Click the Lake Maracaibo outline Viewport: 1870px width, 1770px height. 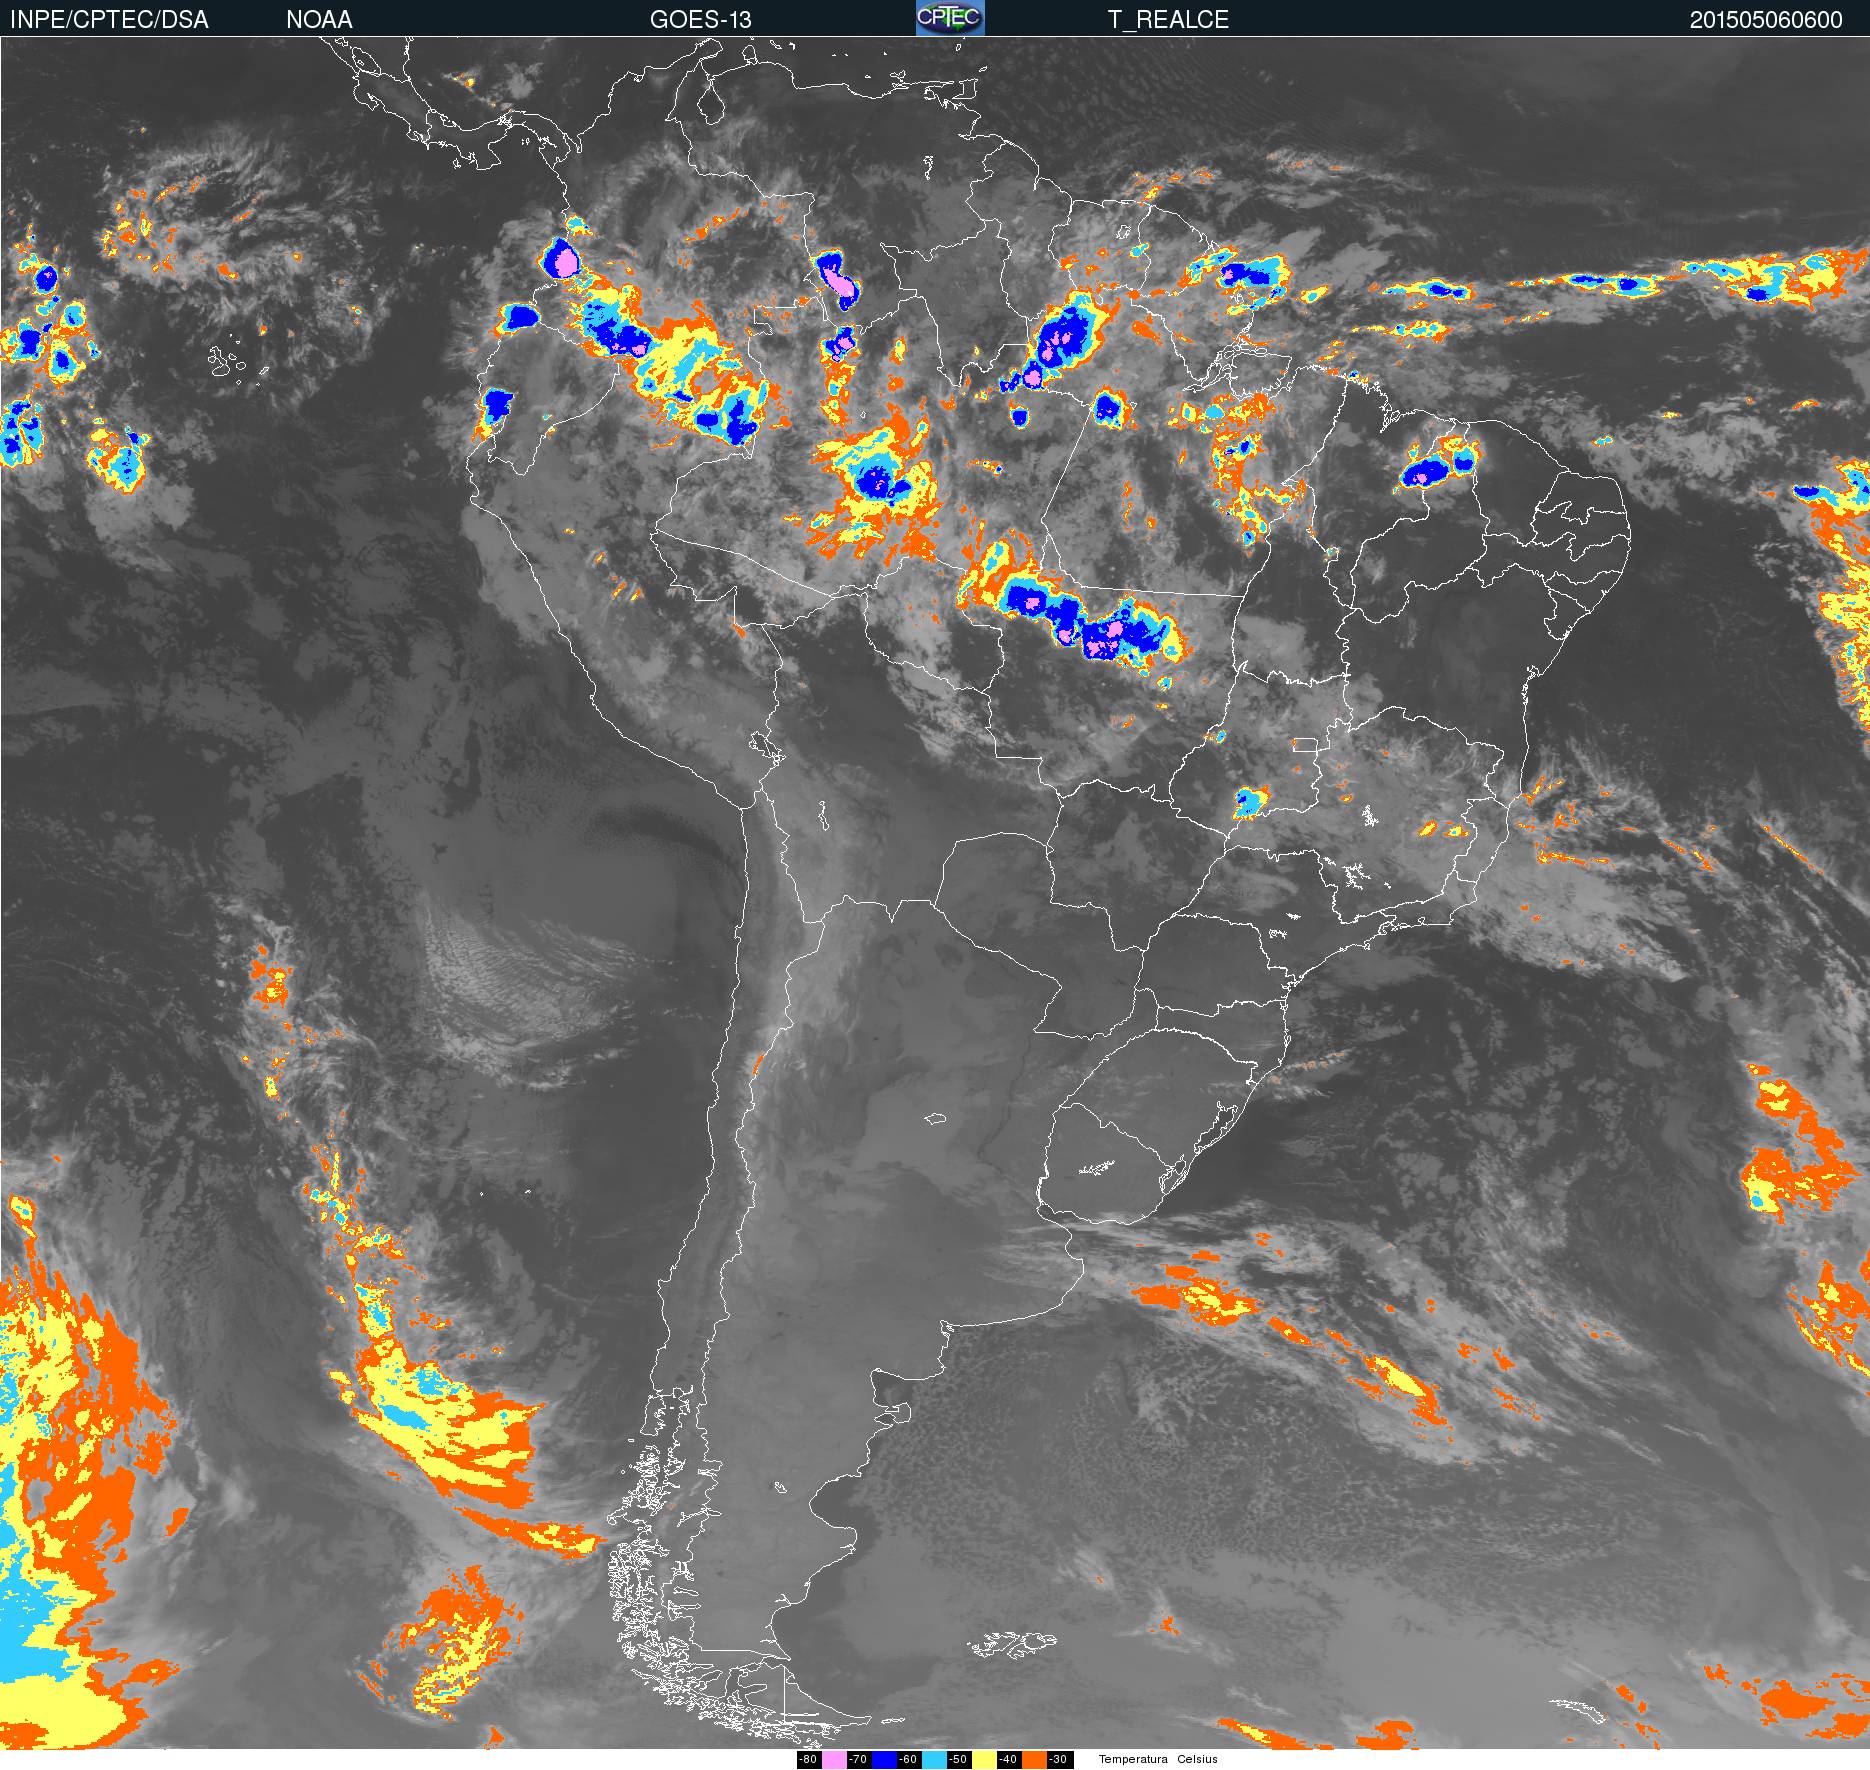(x=711, y=103)
